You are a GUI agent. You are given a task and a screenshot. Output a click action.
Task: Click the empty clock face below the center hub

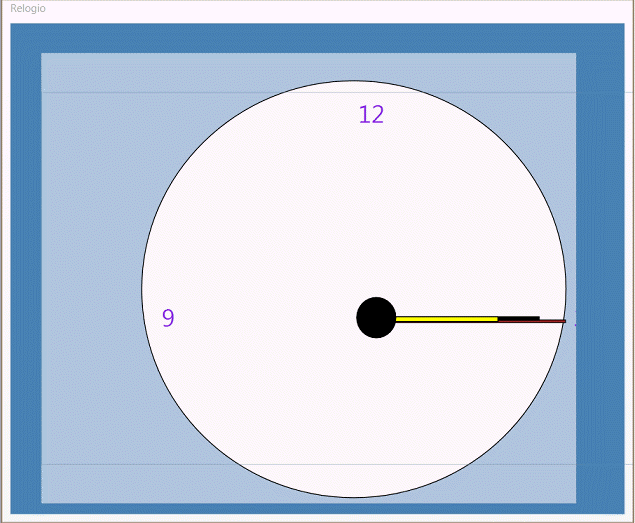tap(376, 410)
